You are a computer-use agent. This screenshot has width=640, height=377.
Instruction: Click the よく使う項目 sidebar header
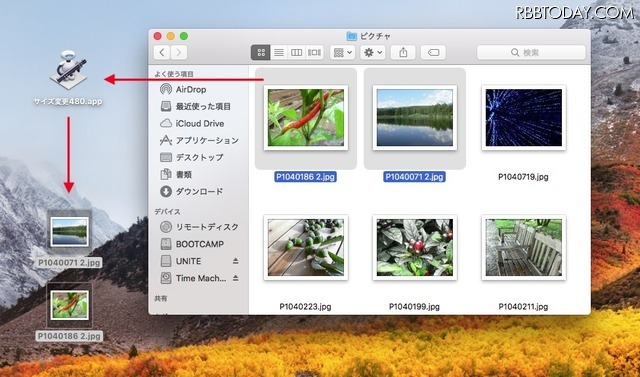click(174, 74)
